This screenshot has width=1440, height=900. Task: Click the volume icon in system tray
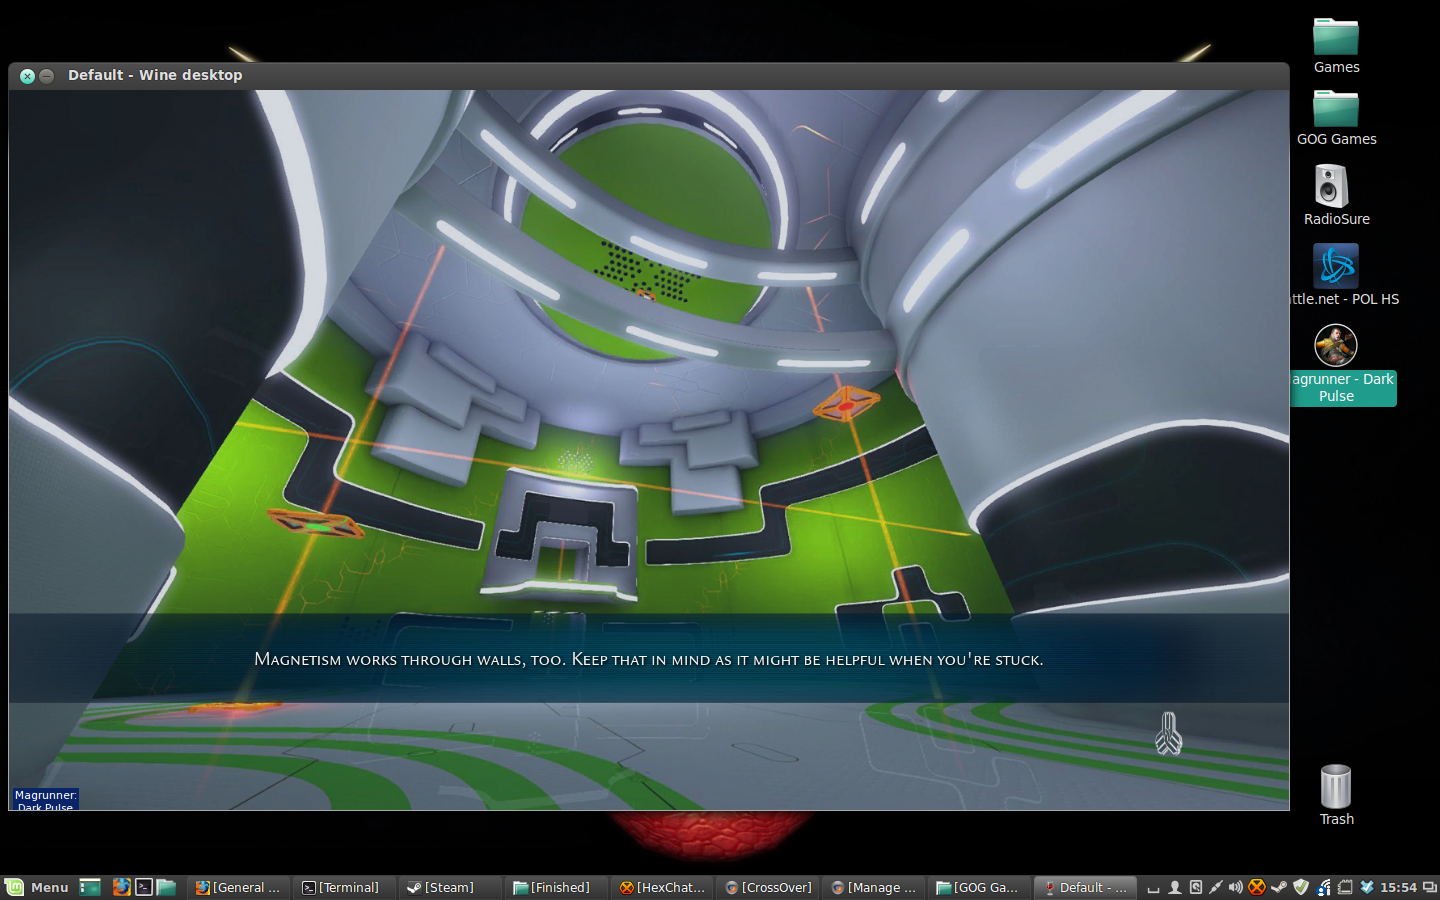coord(1236,887)
